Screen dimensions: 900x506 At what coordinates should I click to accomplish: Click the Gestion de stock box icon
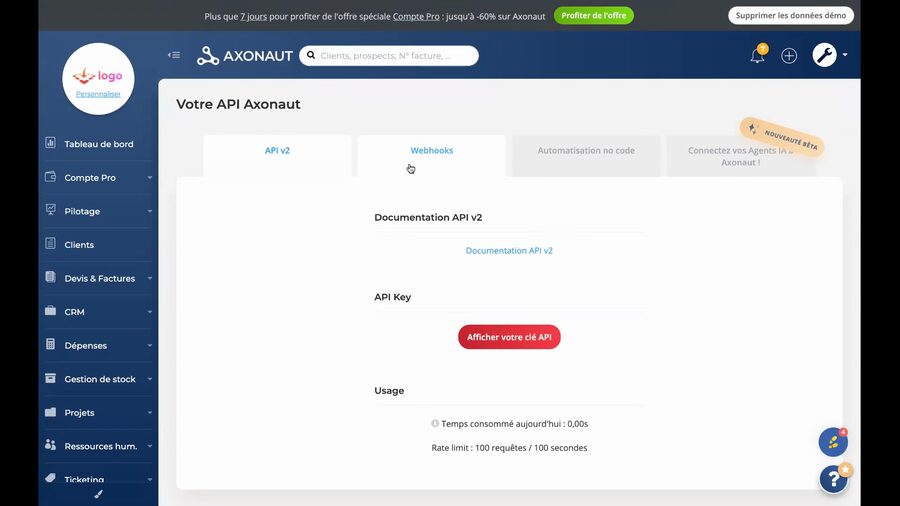[51, 378]
